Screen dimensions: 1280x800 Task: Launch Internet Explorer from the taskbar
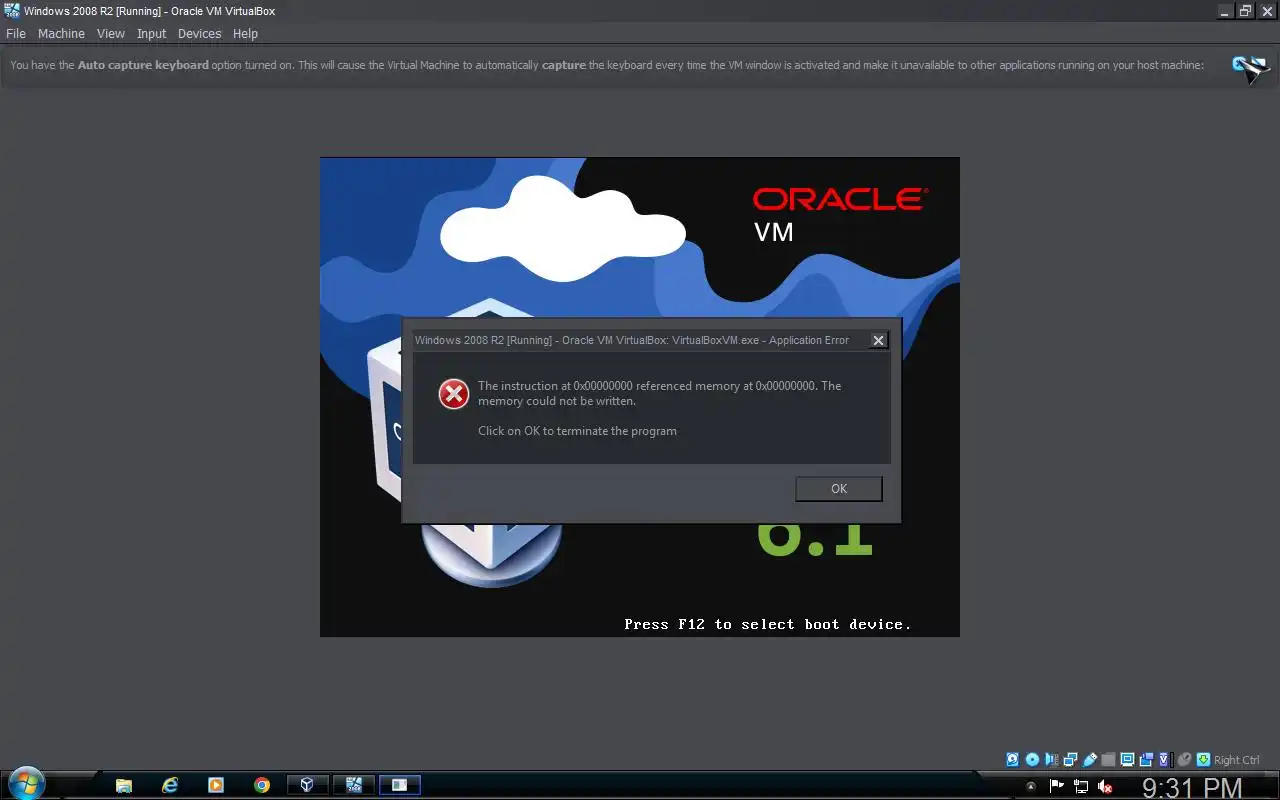[170, 785]
